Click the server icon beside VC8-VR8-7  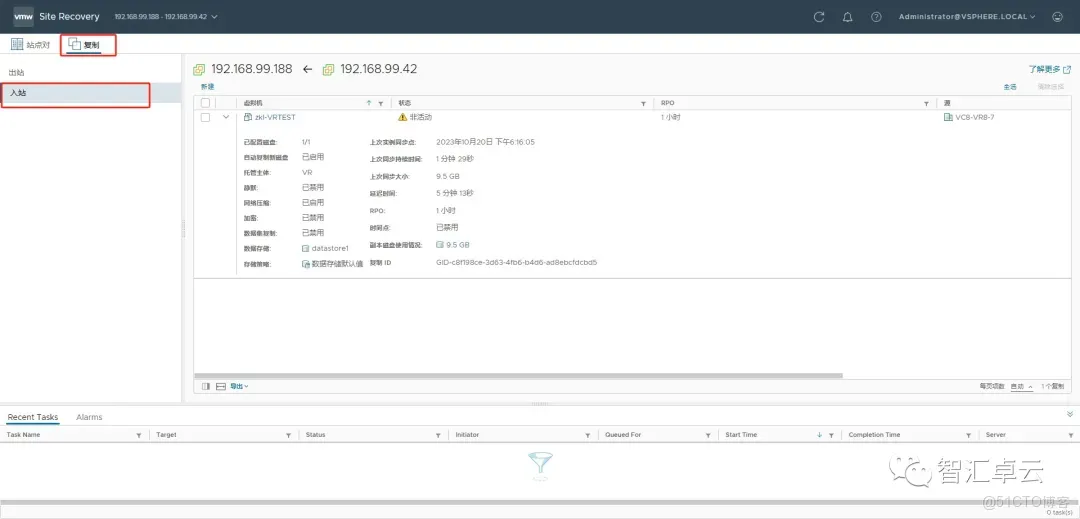point(948,117)
